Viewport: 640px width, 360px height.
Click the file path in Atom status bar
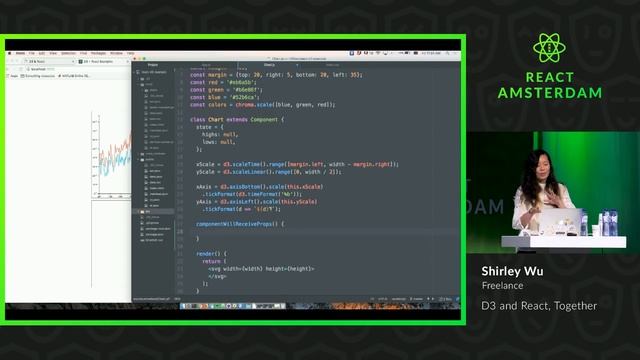pyautogui.click(x=152, y=299)
